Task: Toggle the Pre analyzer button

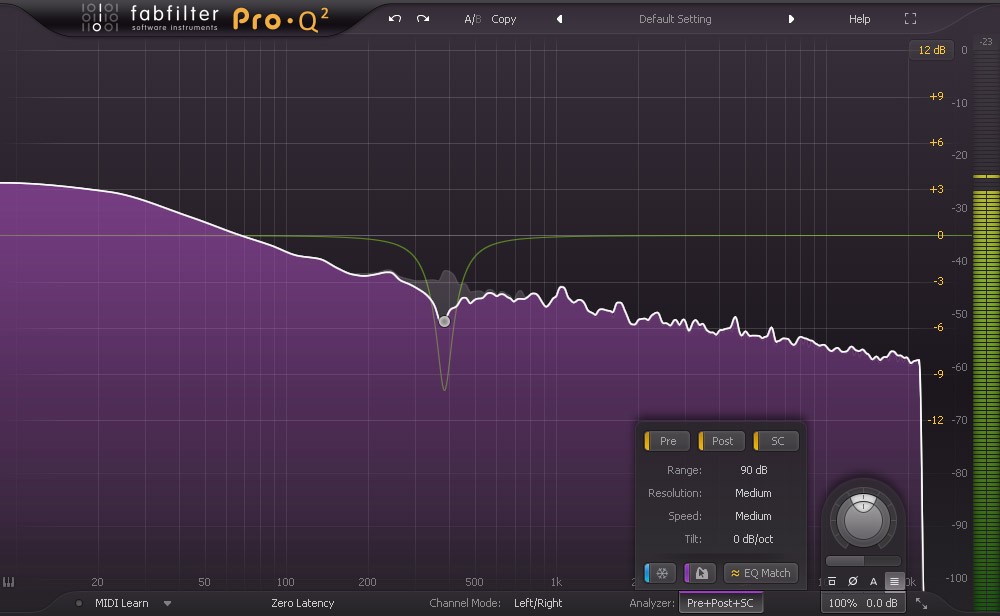Action: (667, 441)
